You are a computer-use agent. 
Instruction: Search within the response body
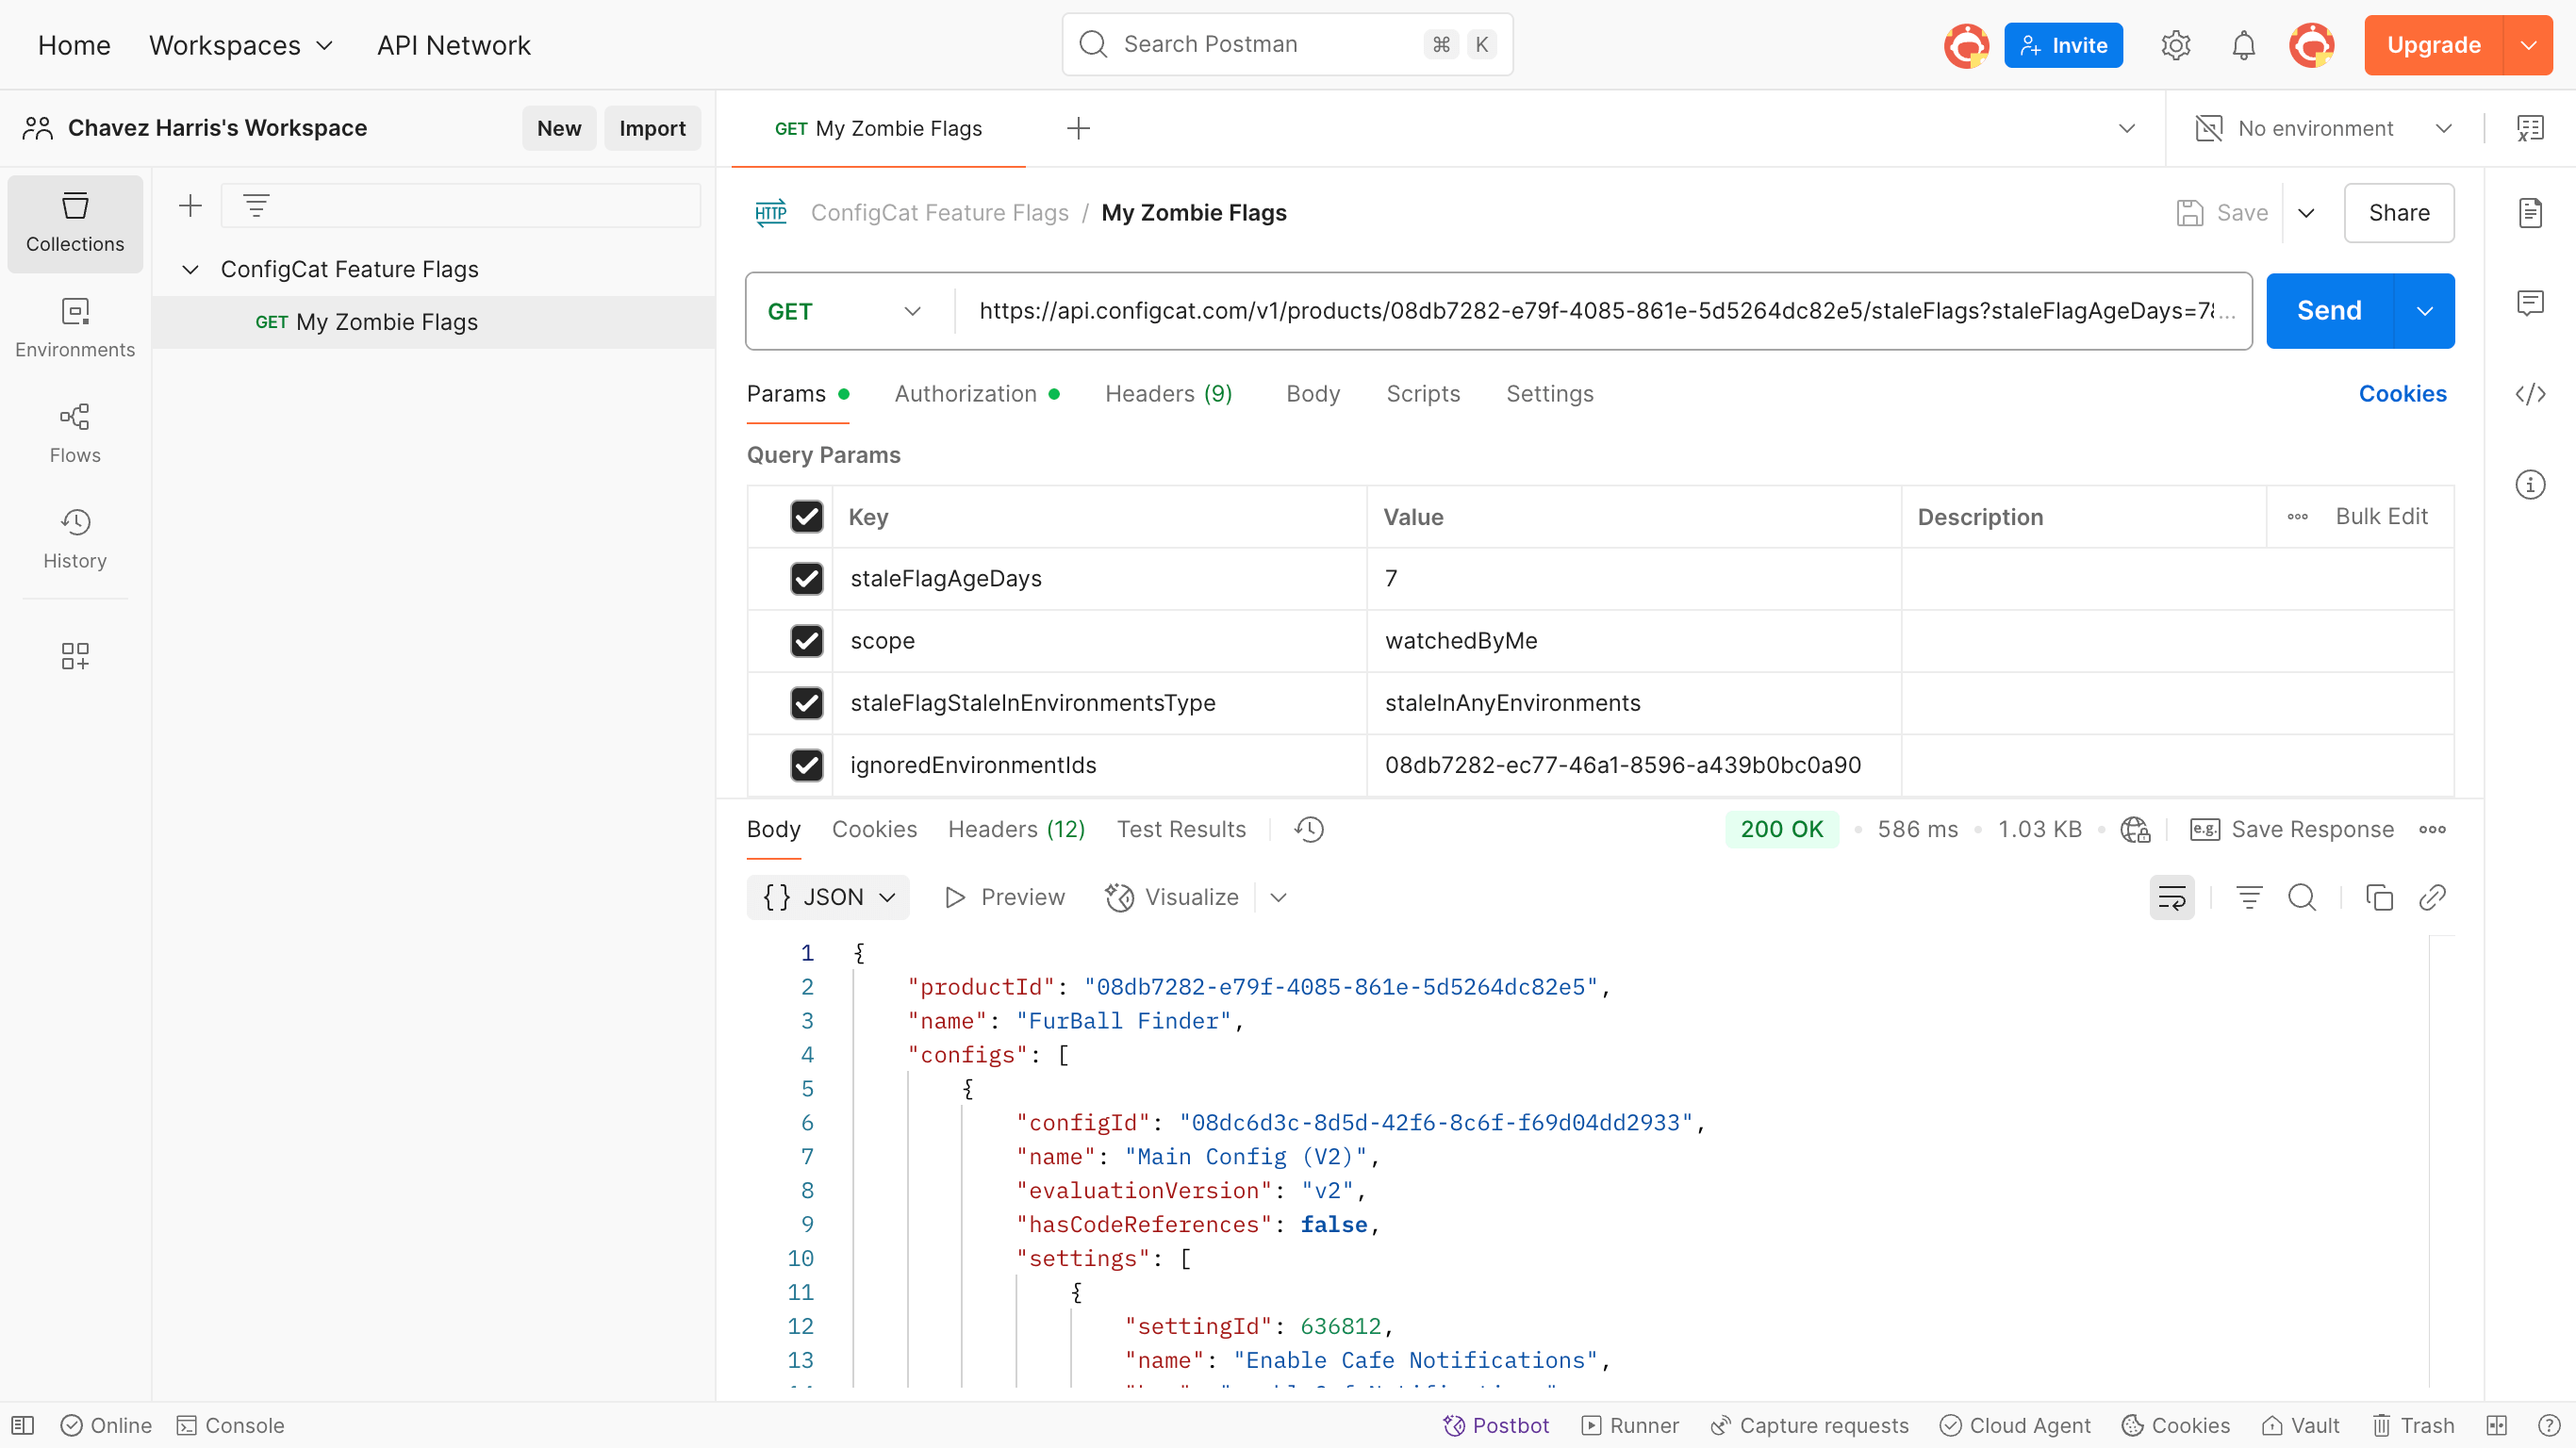click(2302, 897)
